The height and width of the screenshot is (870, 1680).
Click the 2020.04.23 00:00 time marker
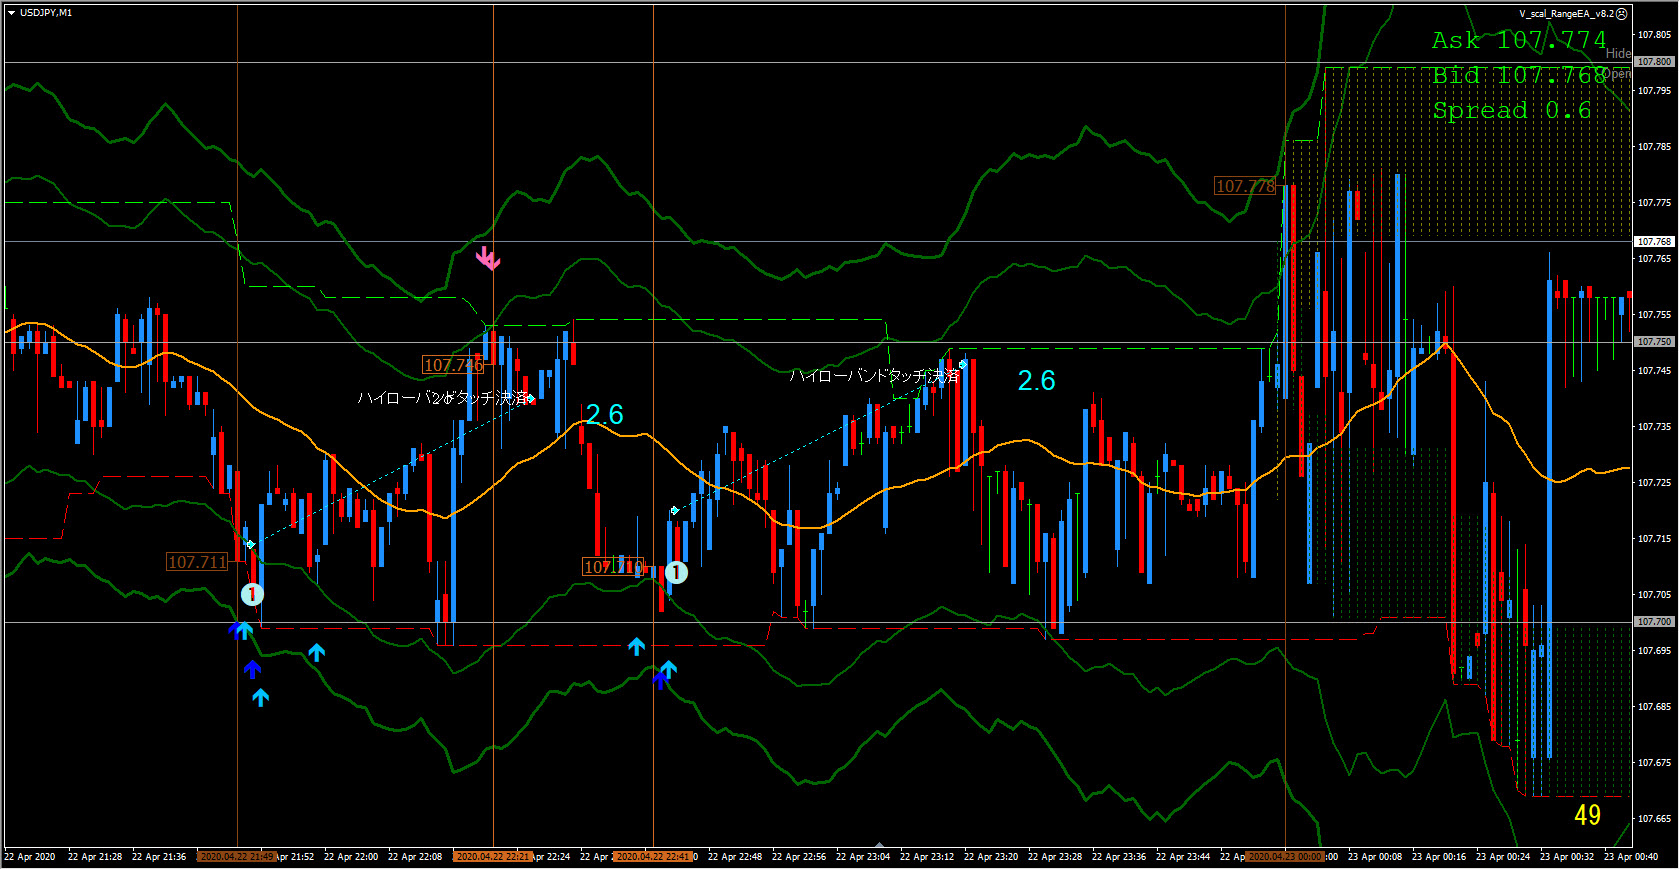1285,857
